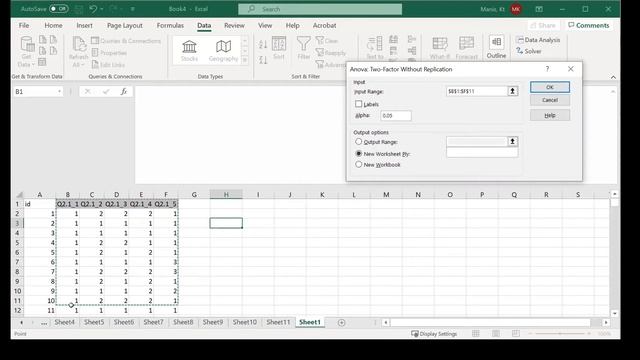Switch to the Formulas tab

coord(170,25)
